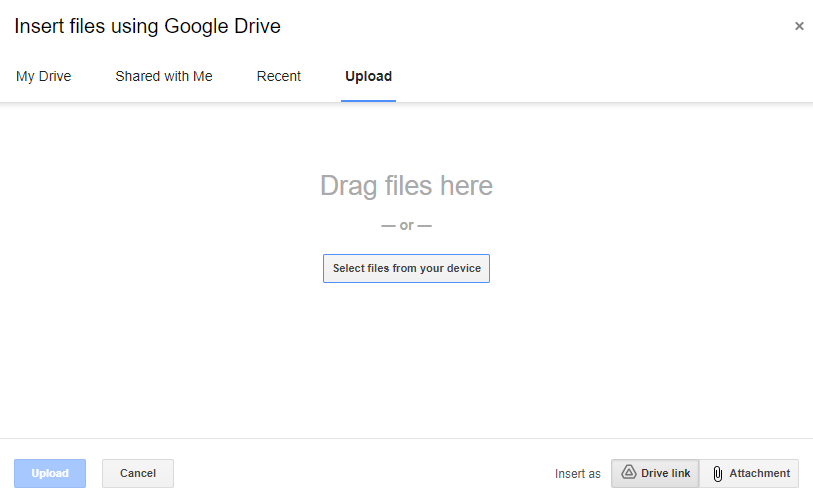Click the Google Drive triangle icon
813x499 pixels.
(629, 473)
